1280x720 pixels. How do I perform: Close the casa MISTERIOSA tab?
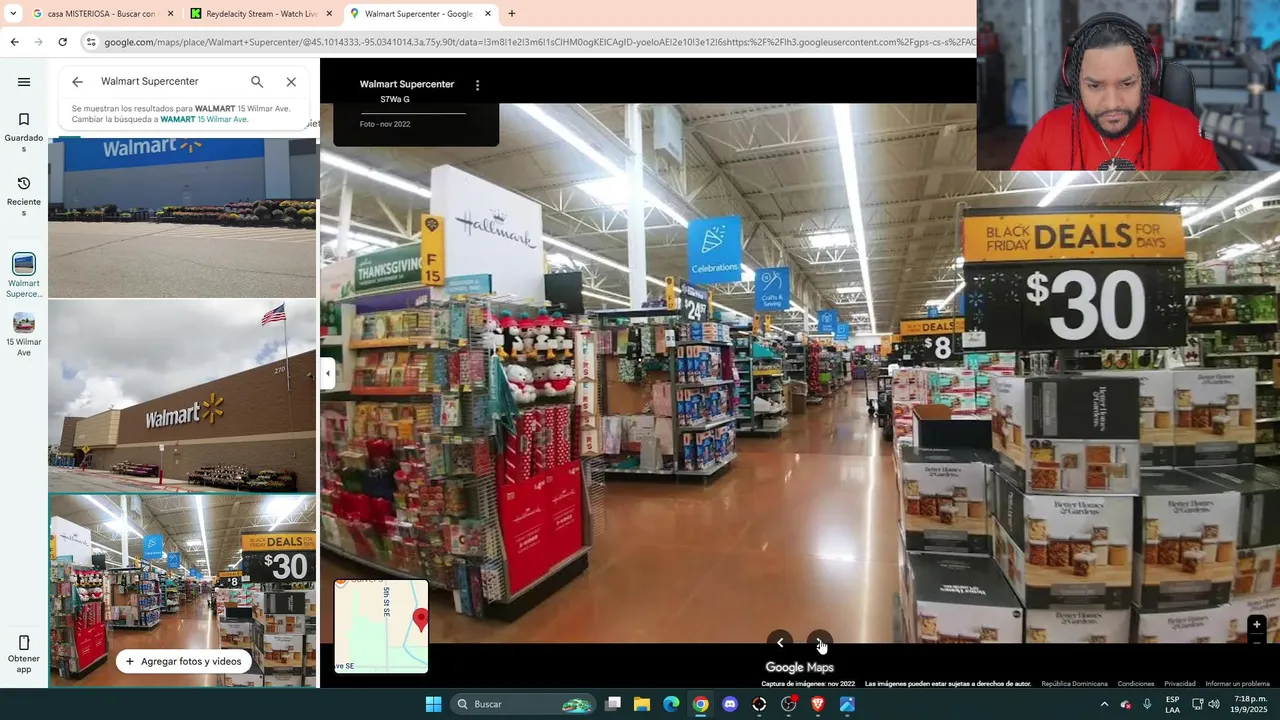170,14
